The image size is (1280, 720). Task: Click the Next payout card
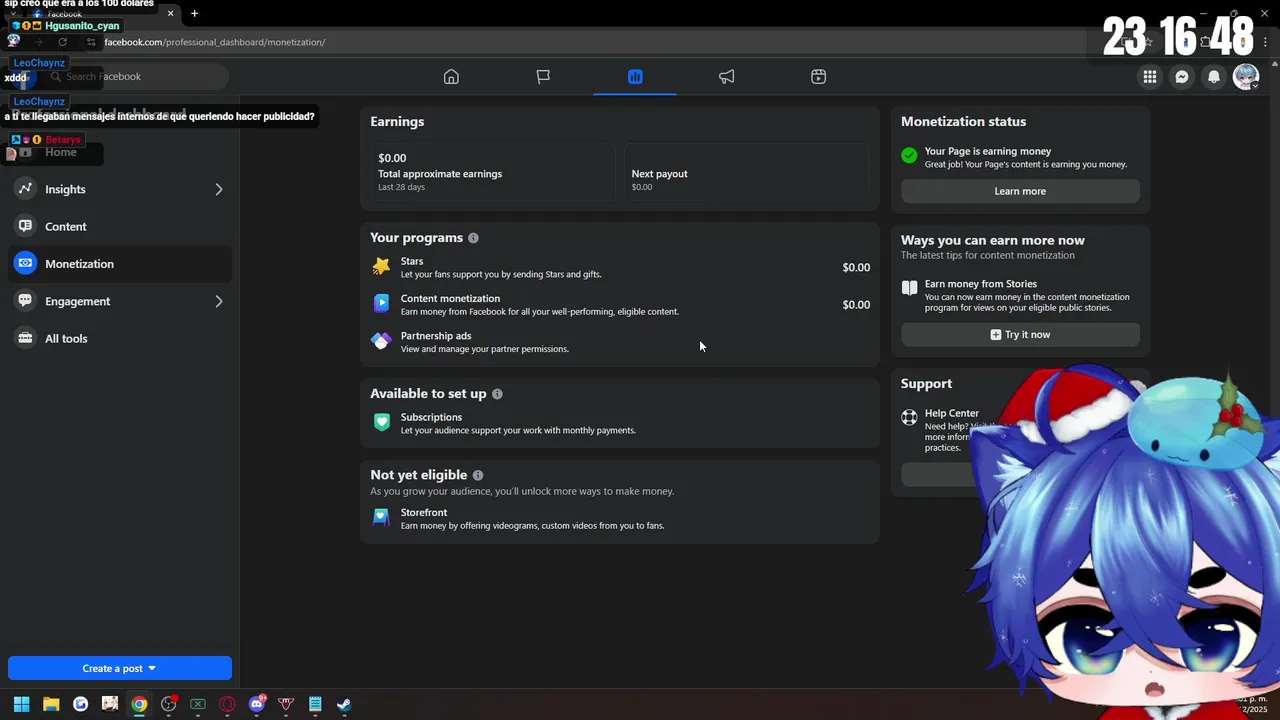pyautogui.click(x=747, y=172)
